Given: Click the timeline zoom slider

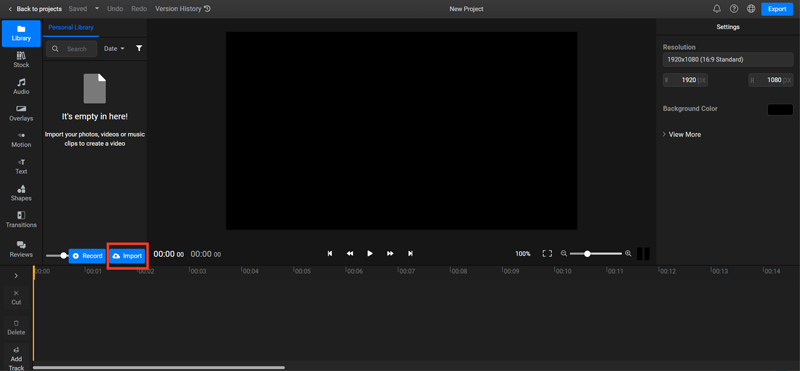Looking at the screenshot, I should click(x=595, y=254).
